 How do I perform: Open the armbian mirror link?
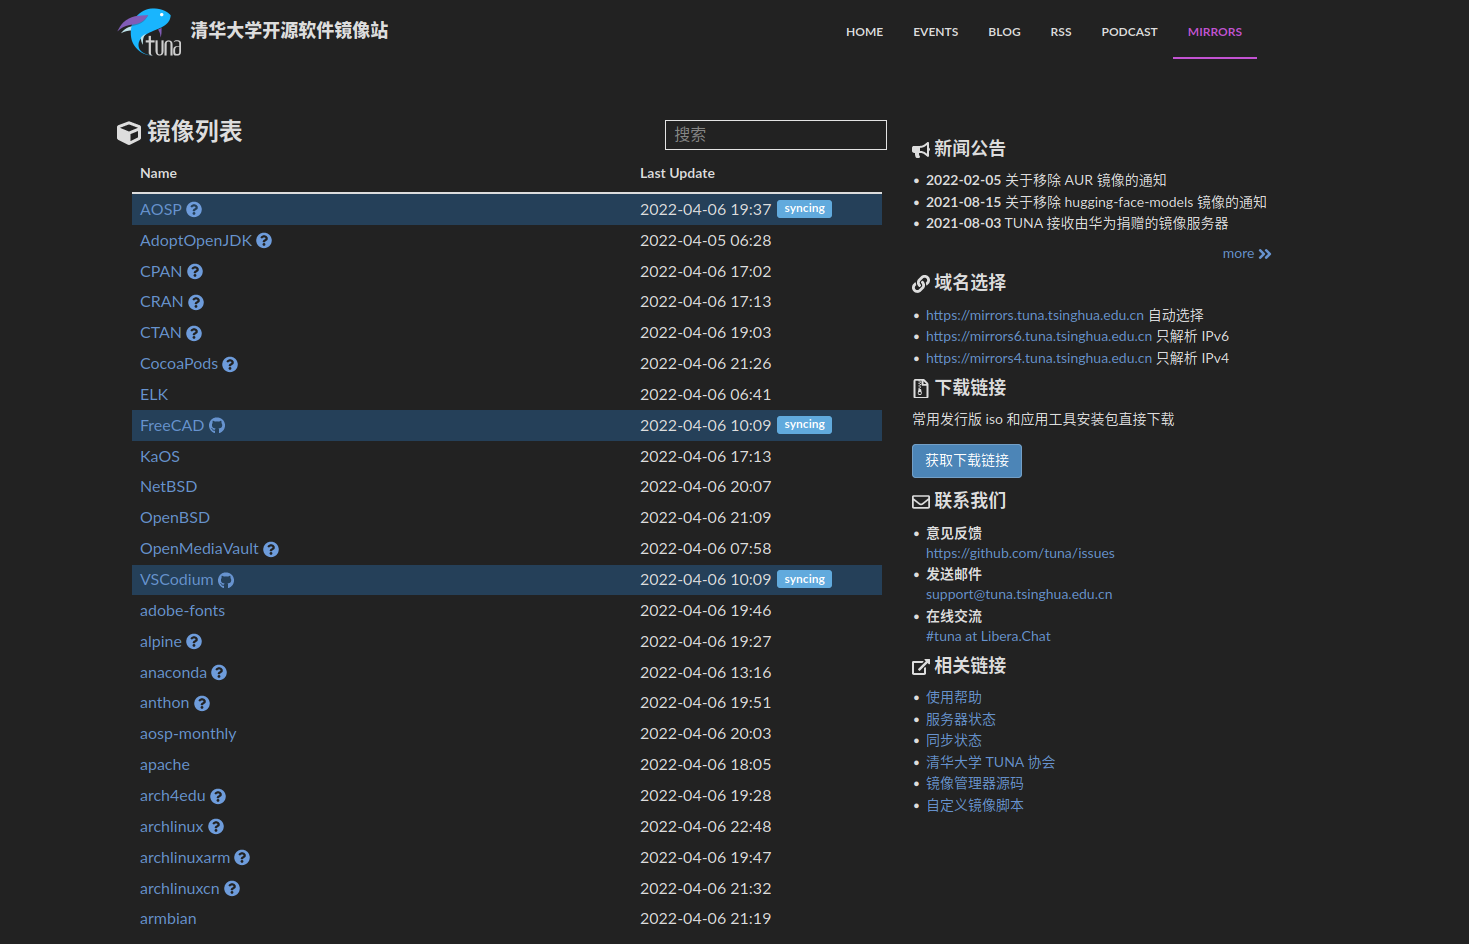168,919
